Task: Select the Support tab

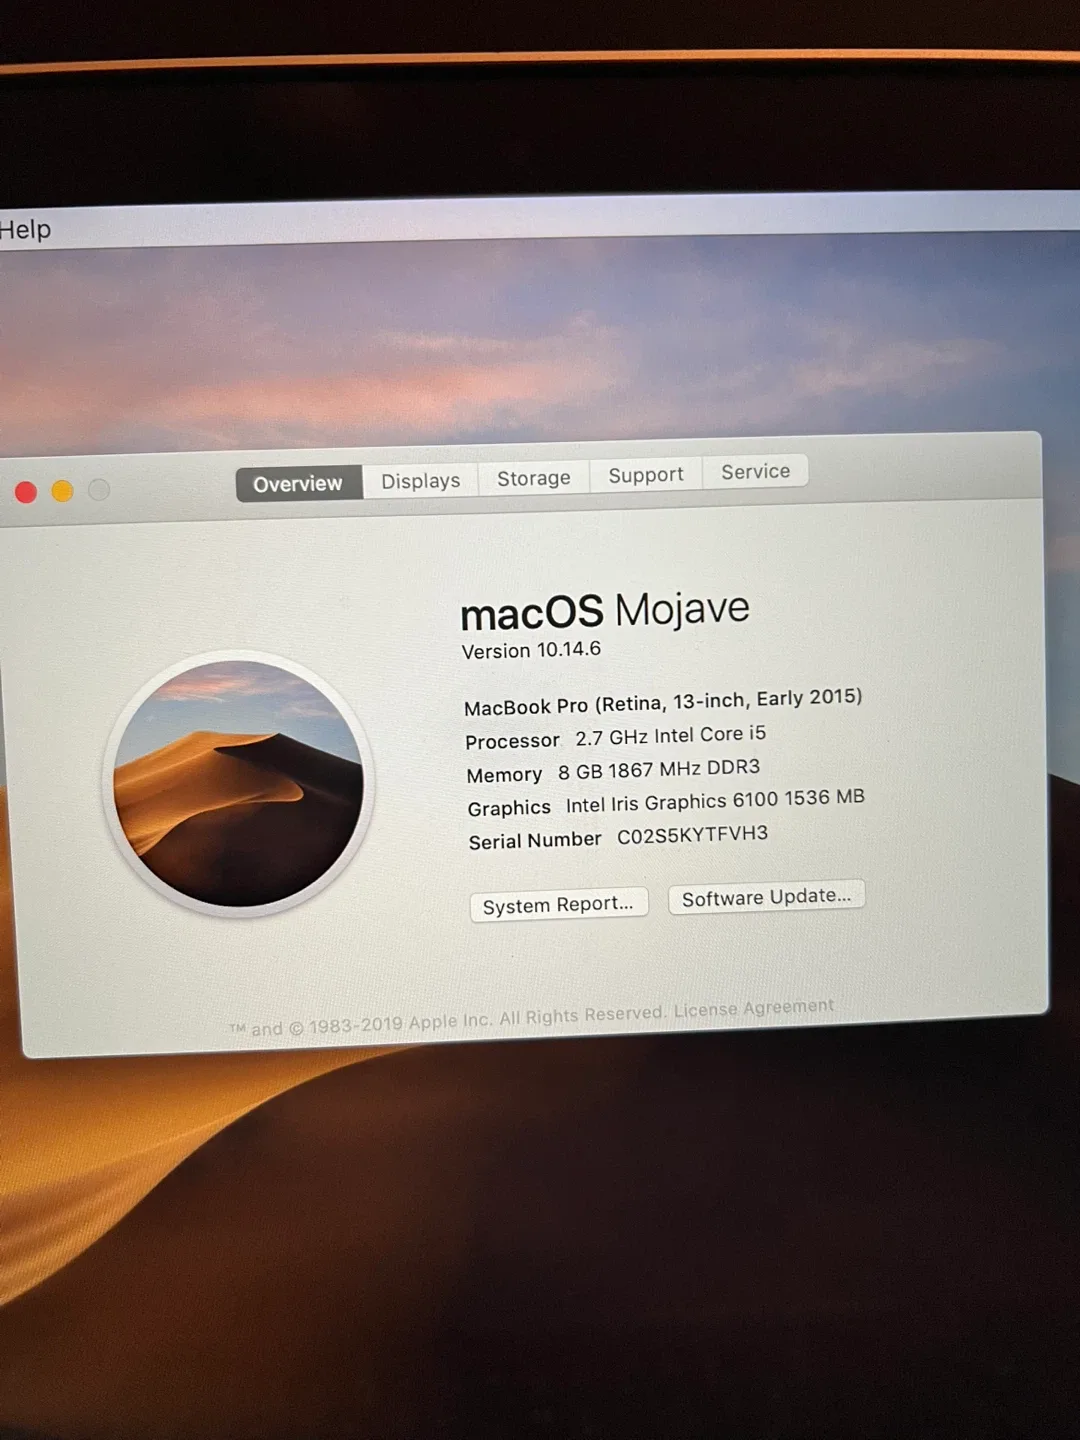Action: (645, 475)
